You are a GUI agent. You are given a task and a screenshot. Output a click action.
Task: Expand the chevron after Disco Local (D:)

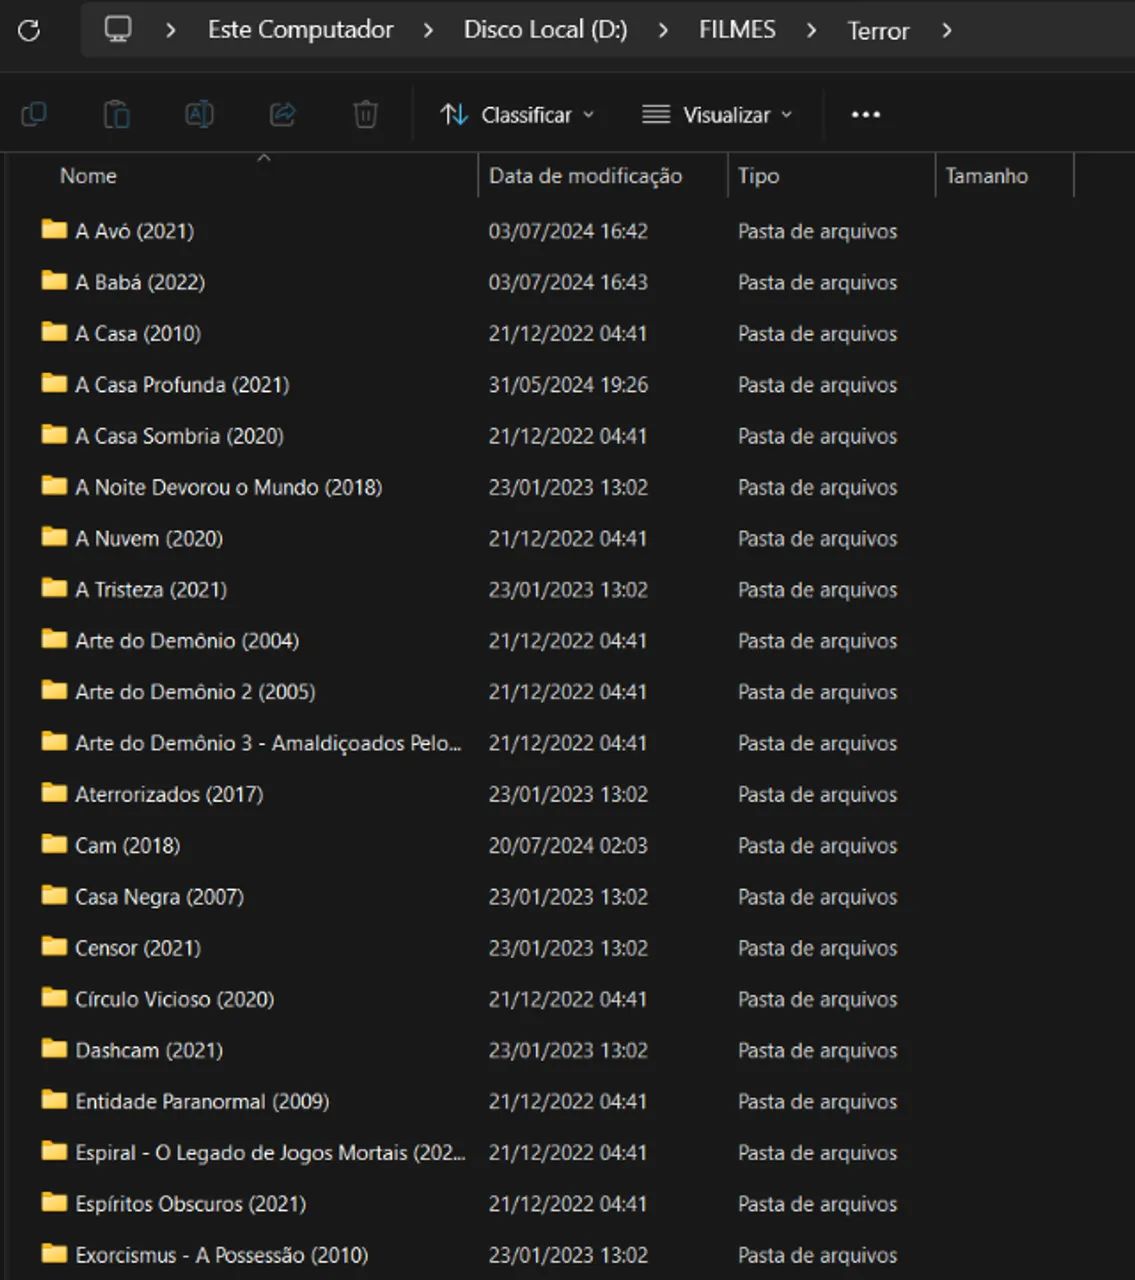(663, 31)
